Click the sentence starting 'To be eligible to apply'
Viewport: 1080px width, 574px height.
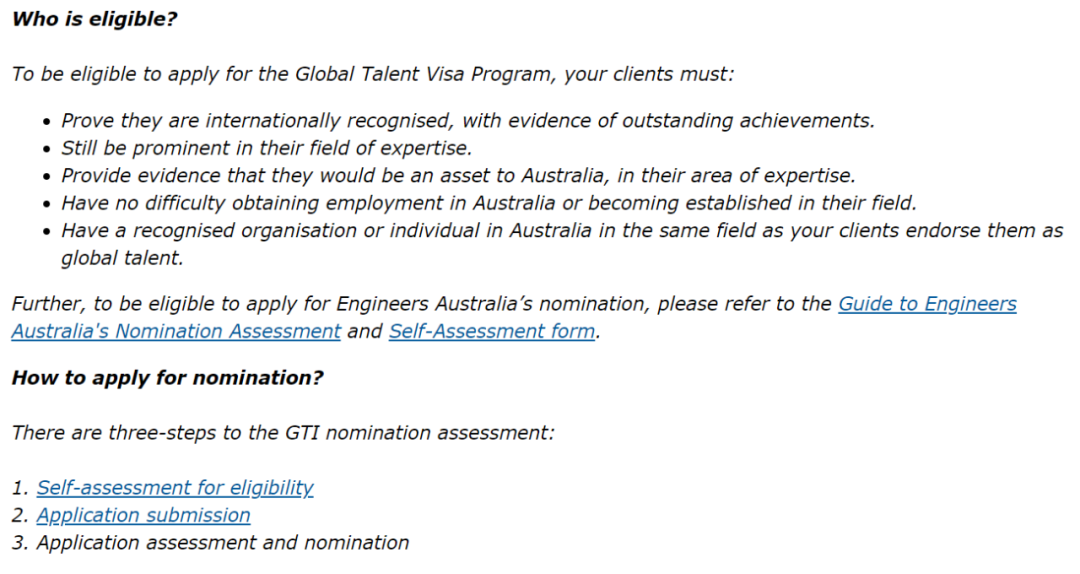click(x=373, y=74)
